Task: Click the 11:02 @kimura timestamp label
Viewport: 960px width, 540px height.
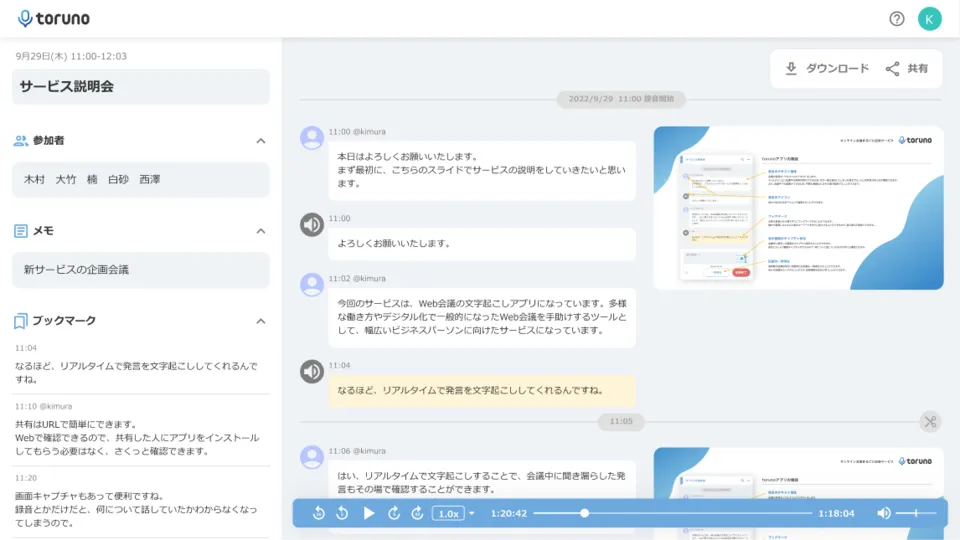Action: pos(357,279)
